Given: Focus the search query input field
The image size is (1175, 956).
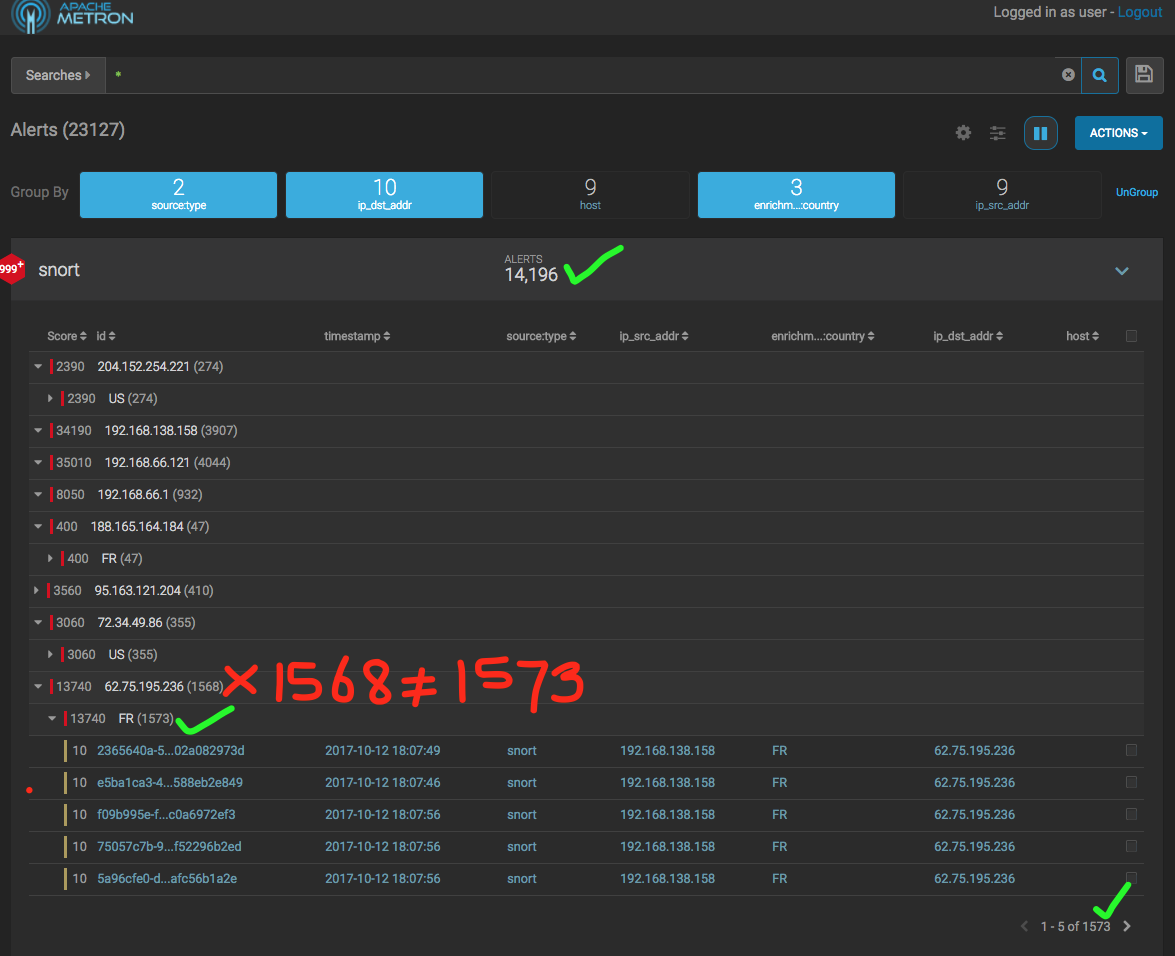Looking at the screenshot, I should click(581, 75).
